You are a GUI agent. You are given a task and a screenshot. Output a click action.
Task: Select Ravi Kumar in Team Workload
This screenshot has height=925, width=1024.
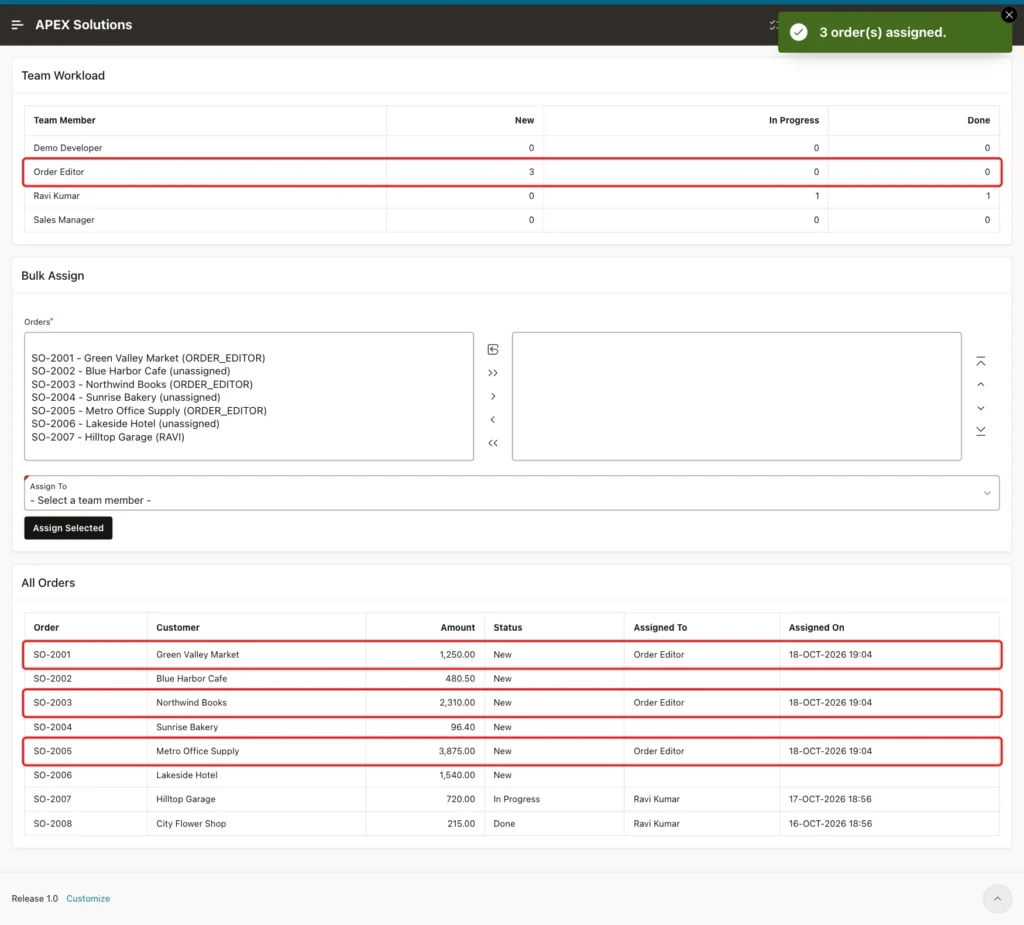tap(56, 196)
